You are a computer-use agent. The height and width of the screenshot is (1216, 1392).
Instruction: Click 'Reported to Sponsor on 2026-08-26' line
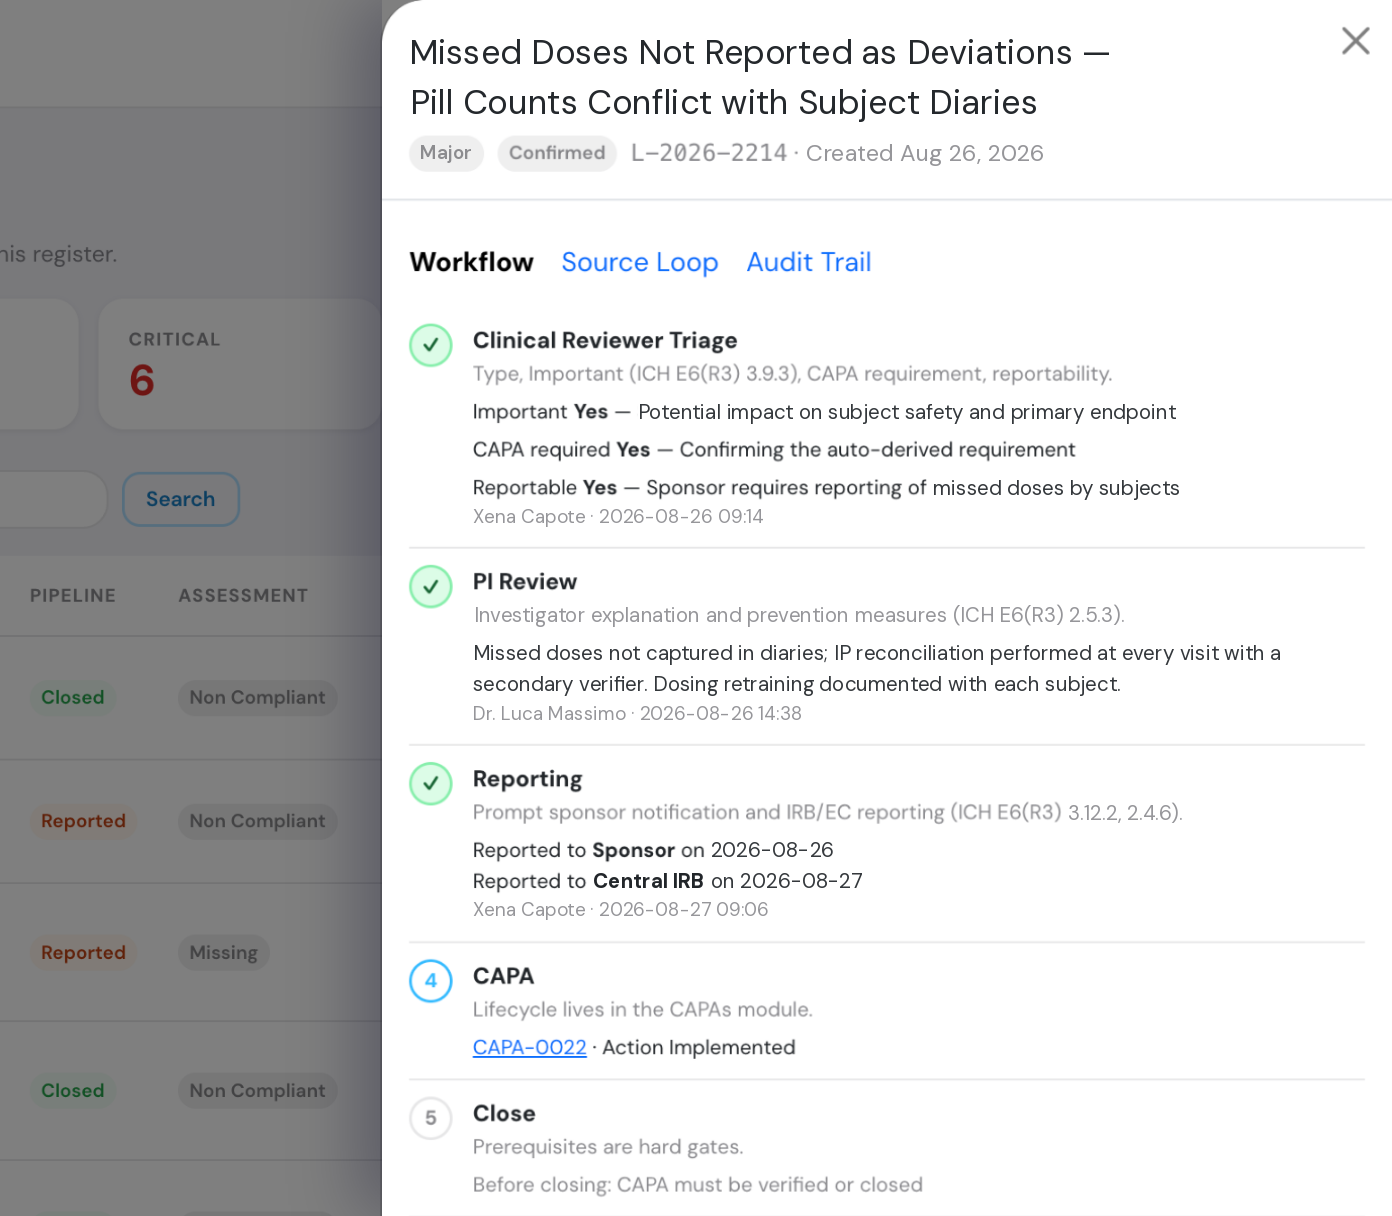point(653,850)
